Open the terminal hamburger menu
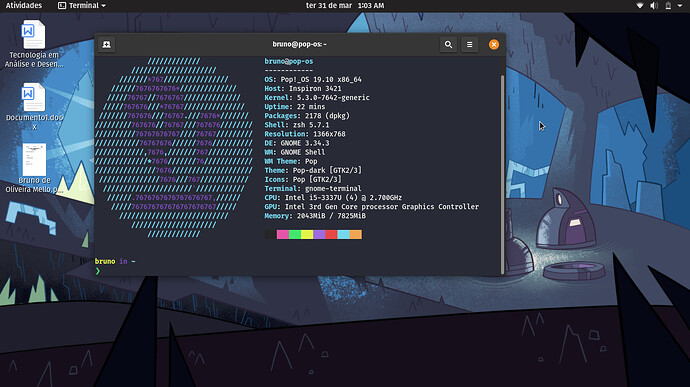Screen dimensions: 690x387 [x=470, y=44]
